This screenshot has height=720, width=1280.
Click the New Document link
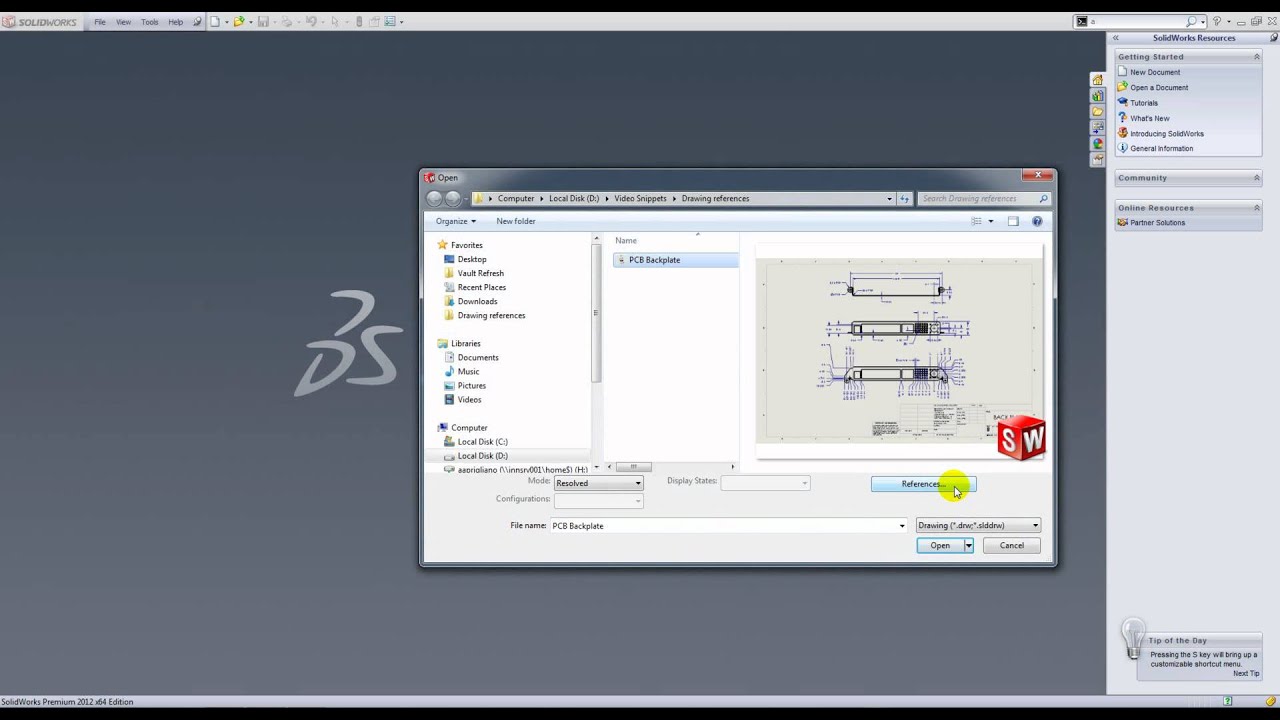coord(1155,72)
